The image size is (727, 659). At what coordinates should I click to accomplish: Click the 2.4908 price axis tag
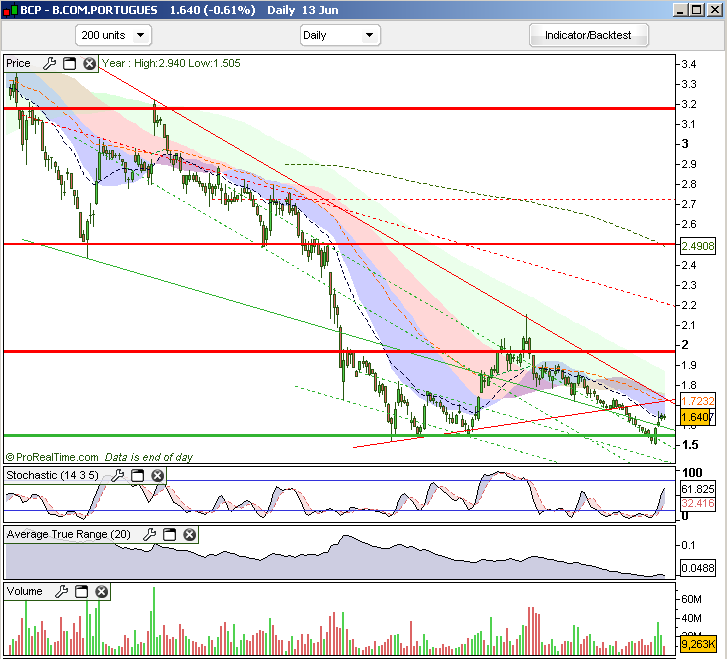pos(698,246)
